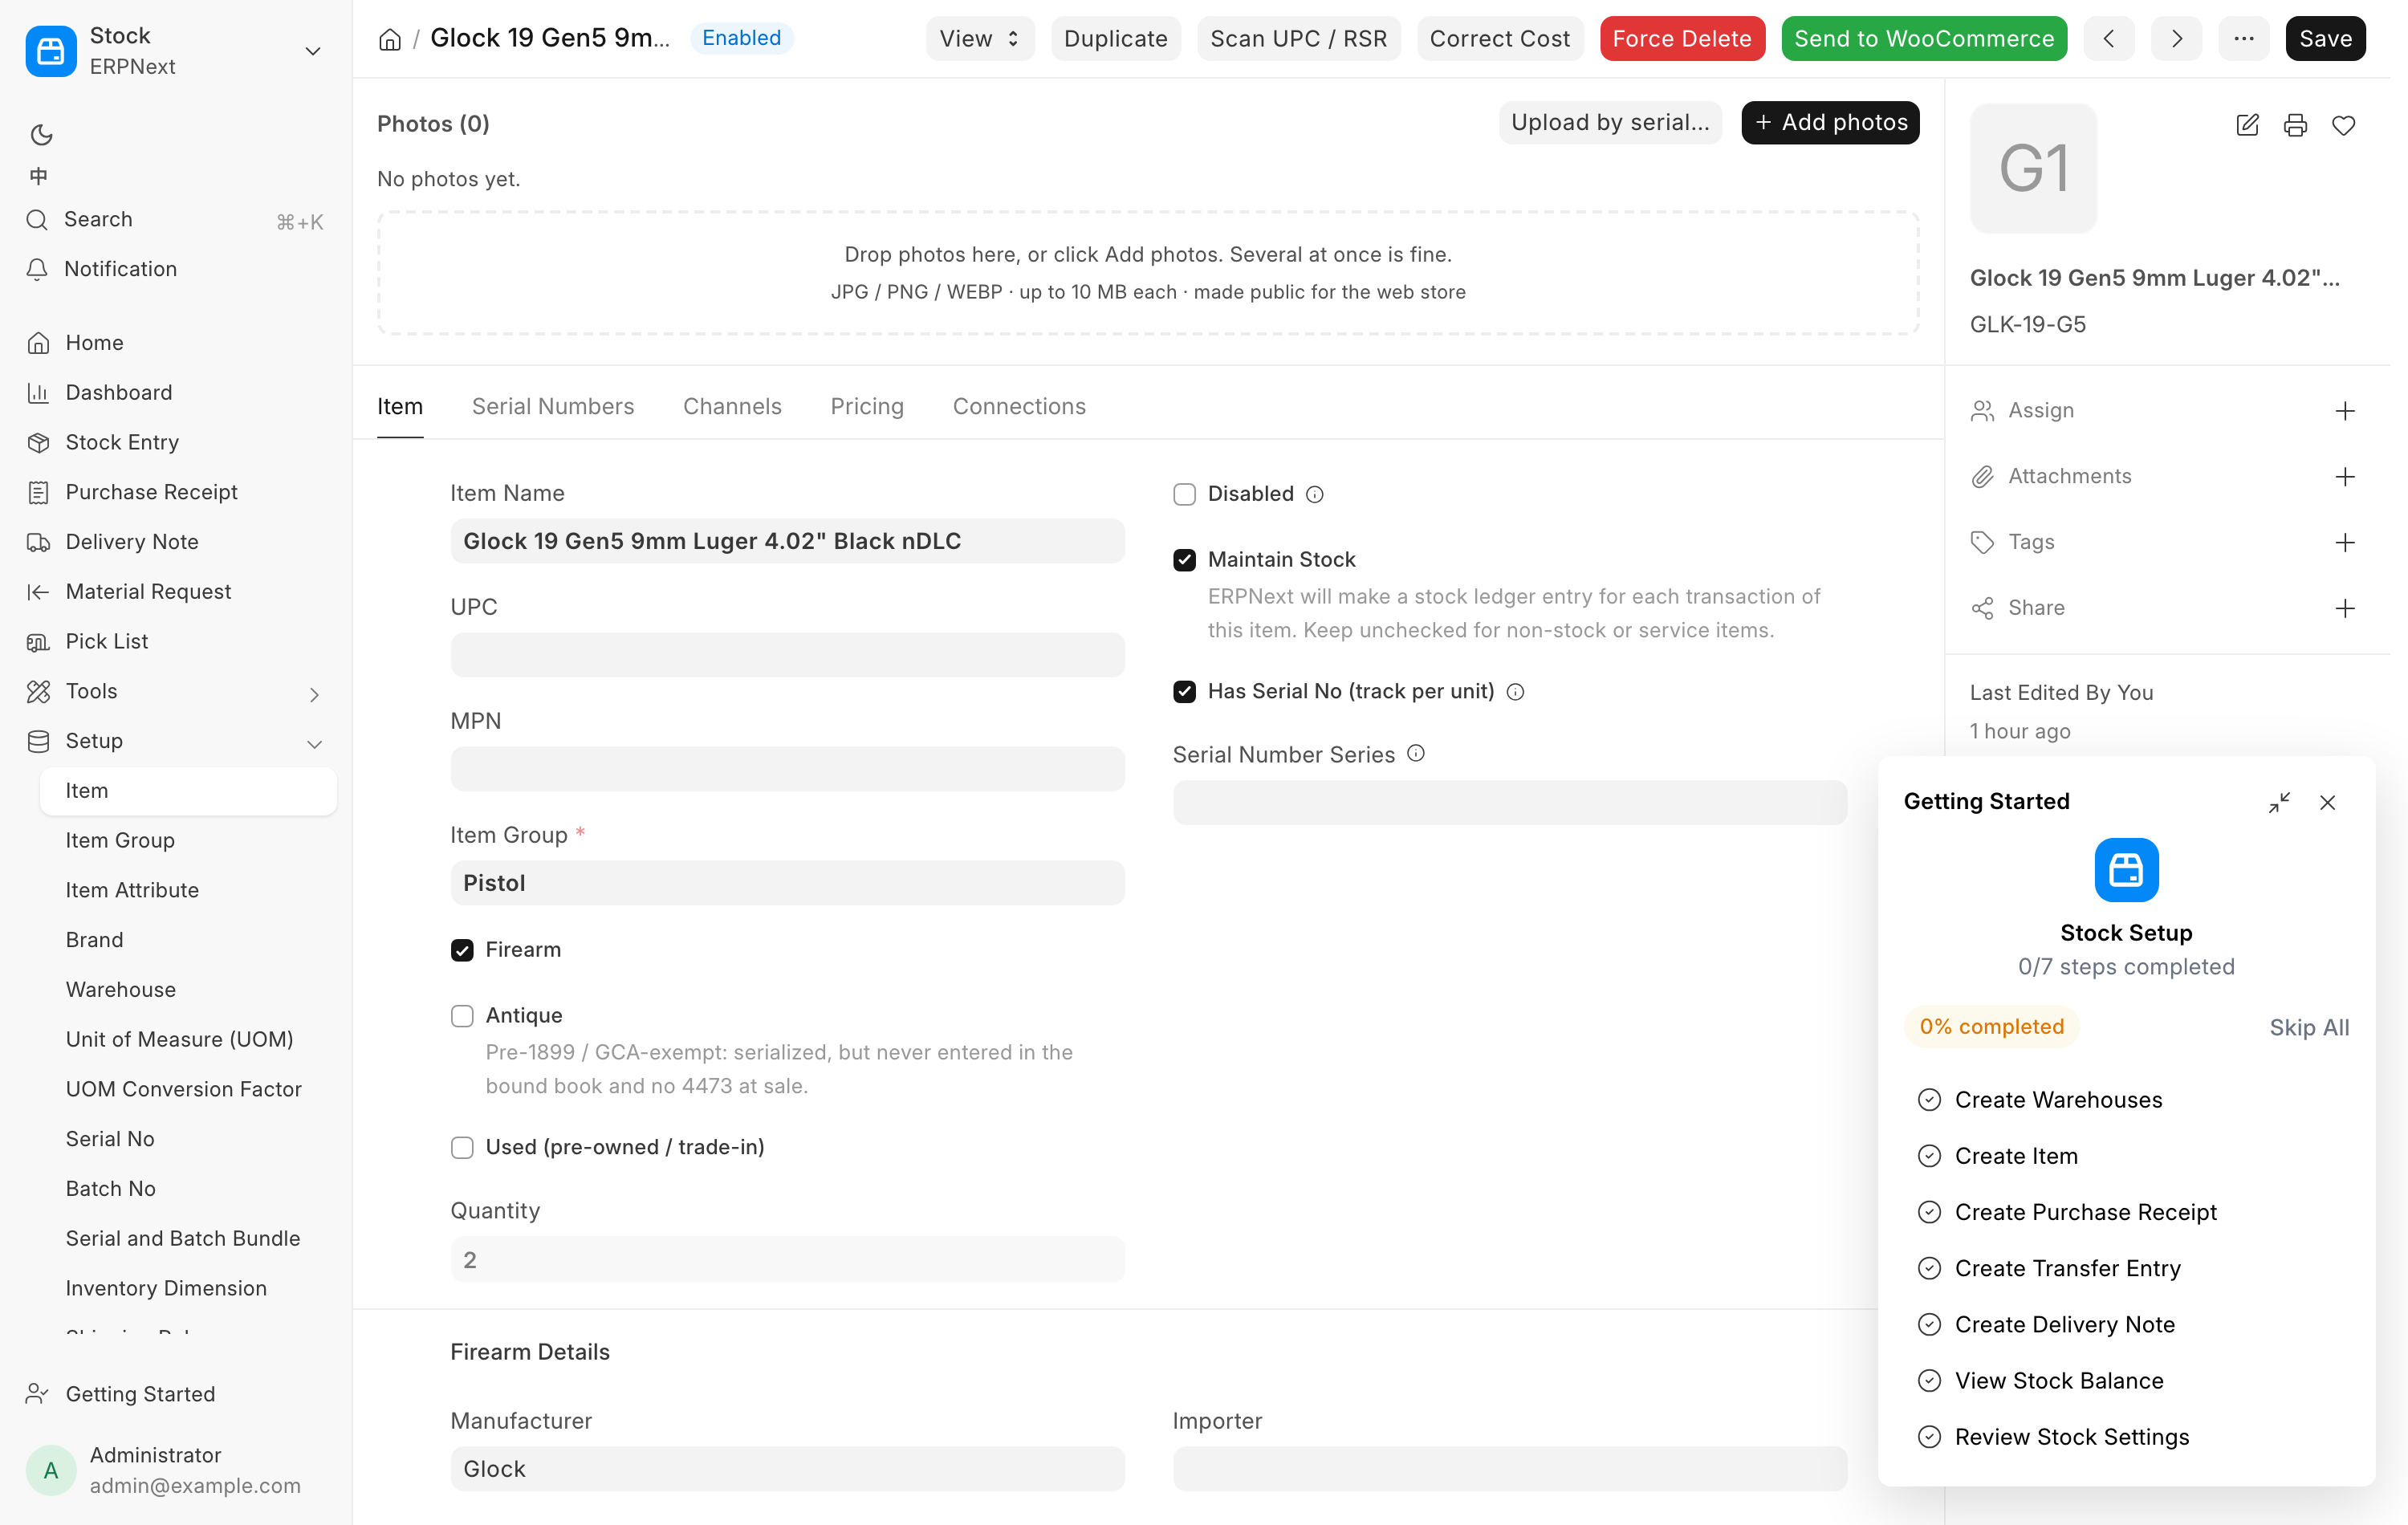This screenshot has height=1525, width=2408.
Task: Go to previous record arrow
Action: (x=2109, y=39)
